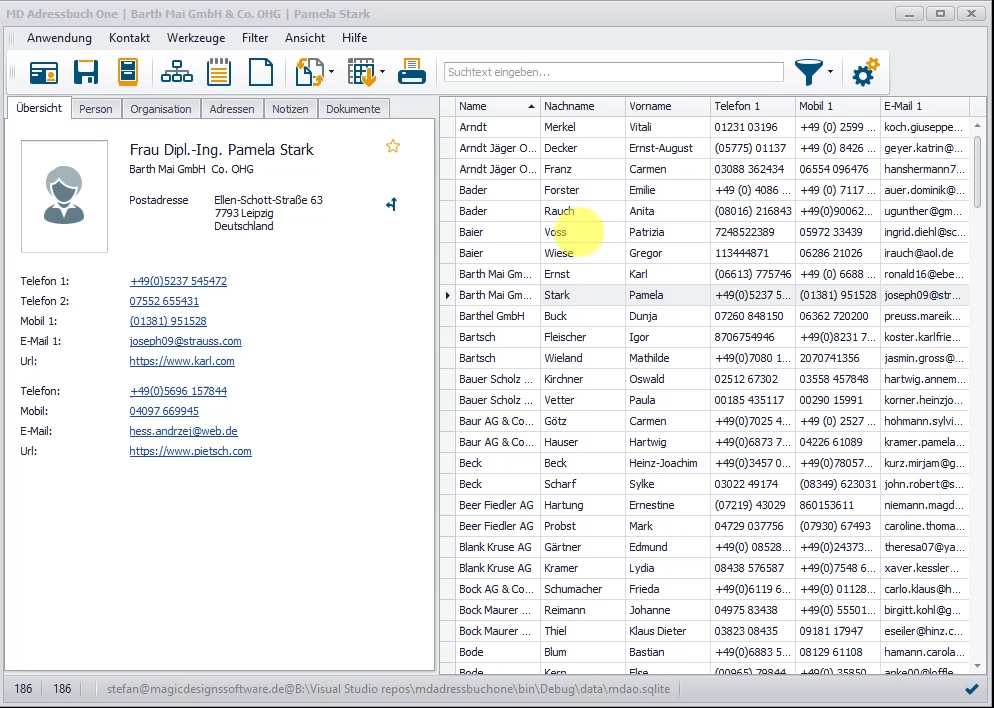Select the Klaus Dieter cell
994x708 pixels.
(x=668, y=631)
